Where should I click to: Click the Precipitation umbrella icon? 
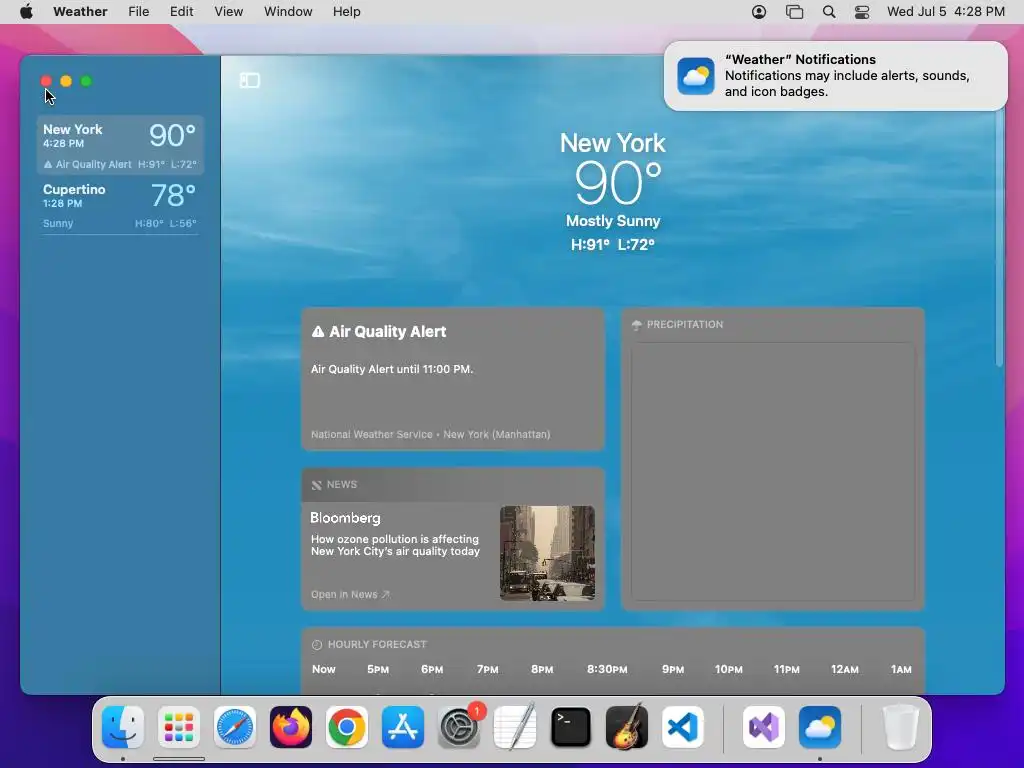click(x=637, y=325)
